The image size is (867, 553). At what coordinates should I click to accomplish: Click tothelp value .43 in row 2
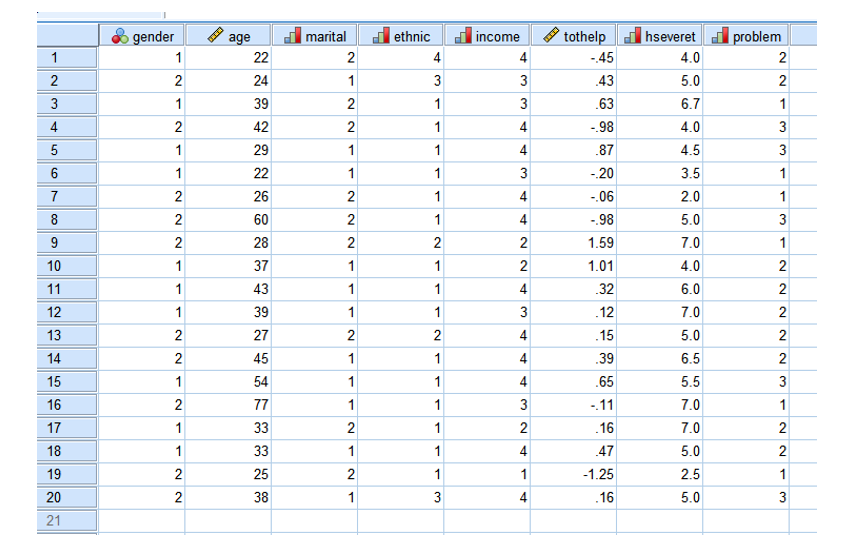point(604,81)
